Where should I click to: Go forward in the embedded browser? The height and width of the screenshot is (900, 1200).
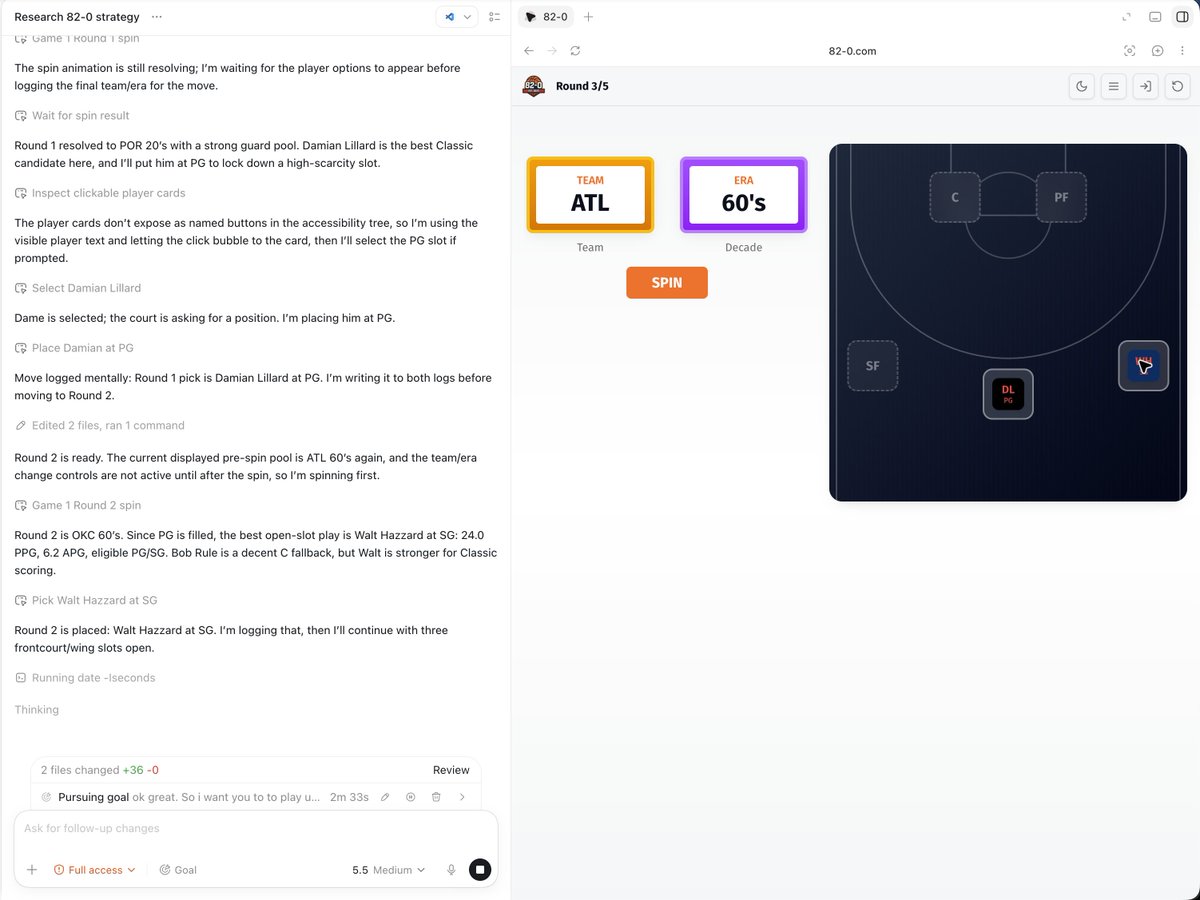pyautogui.click(x=552, y=51)
